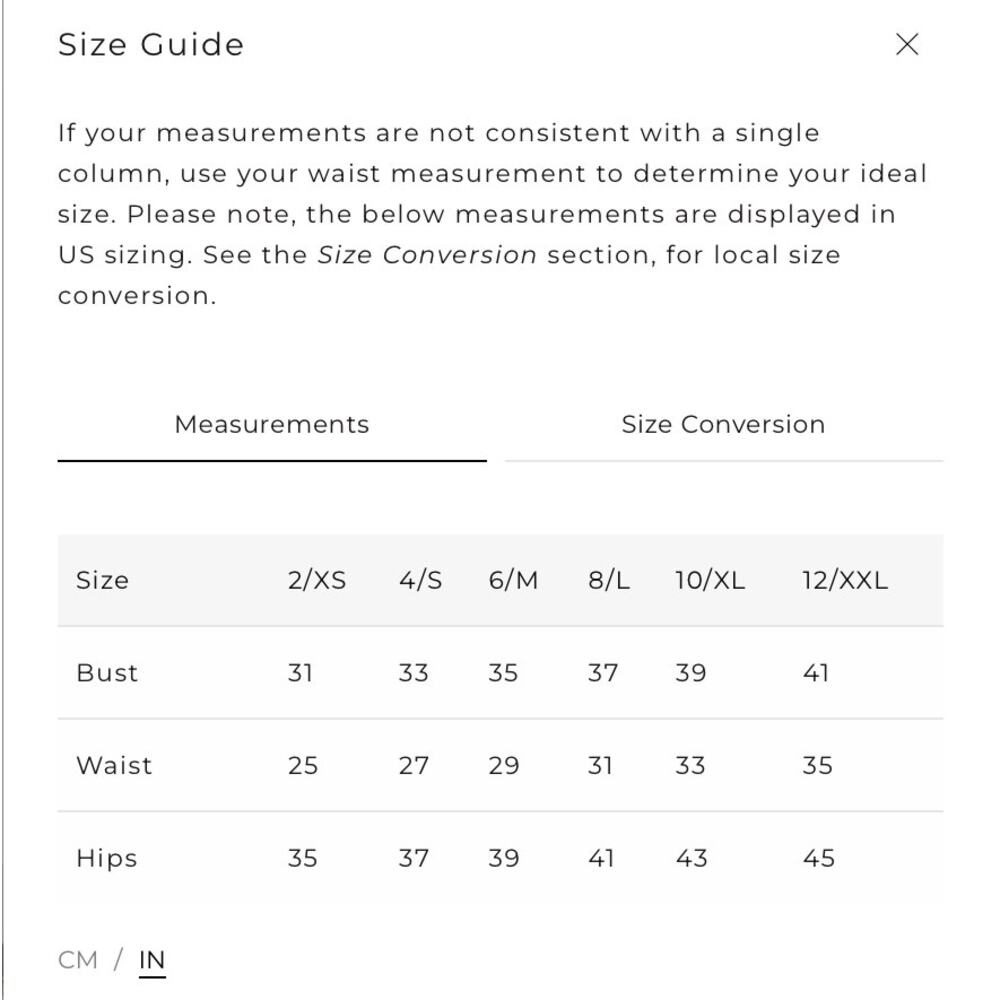Click the Bust row label

[107, 673]
